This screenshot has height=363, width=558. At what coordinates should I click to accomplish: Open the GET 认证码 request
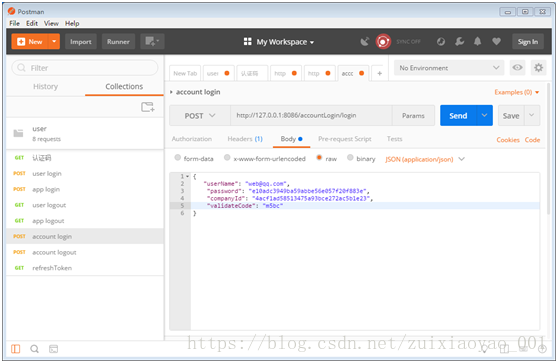click(x=85, y=158)
